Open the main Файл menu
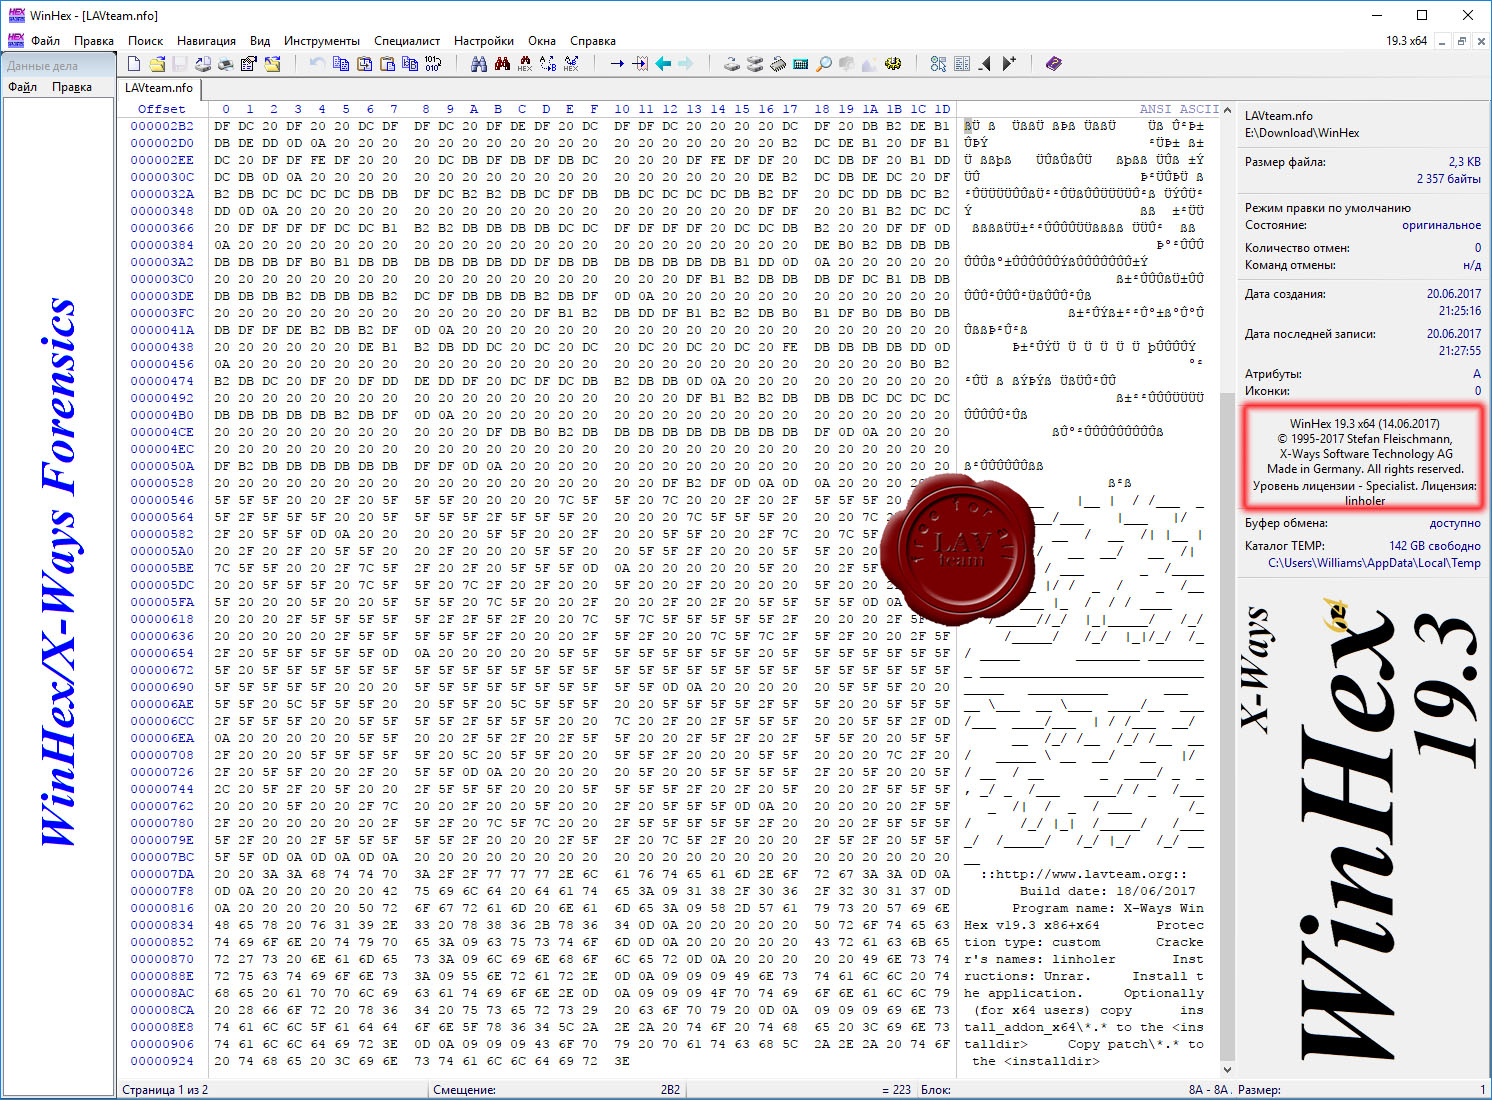Screen dimensions: 1492x1100 tap(45, 41)
